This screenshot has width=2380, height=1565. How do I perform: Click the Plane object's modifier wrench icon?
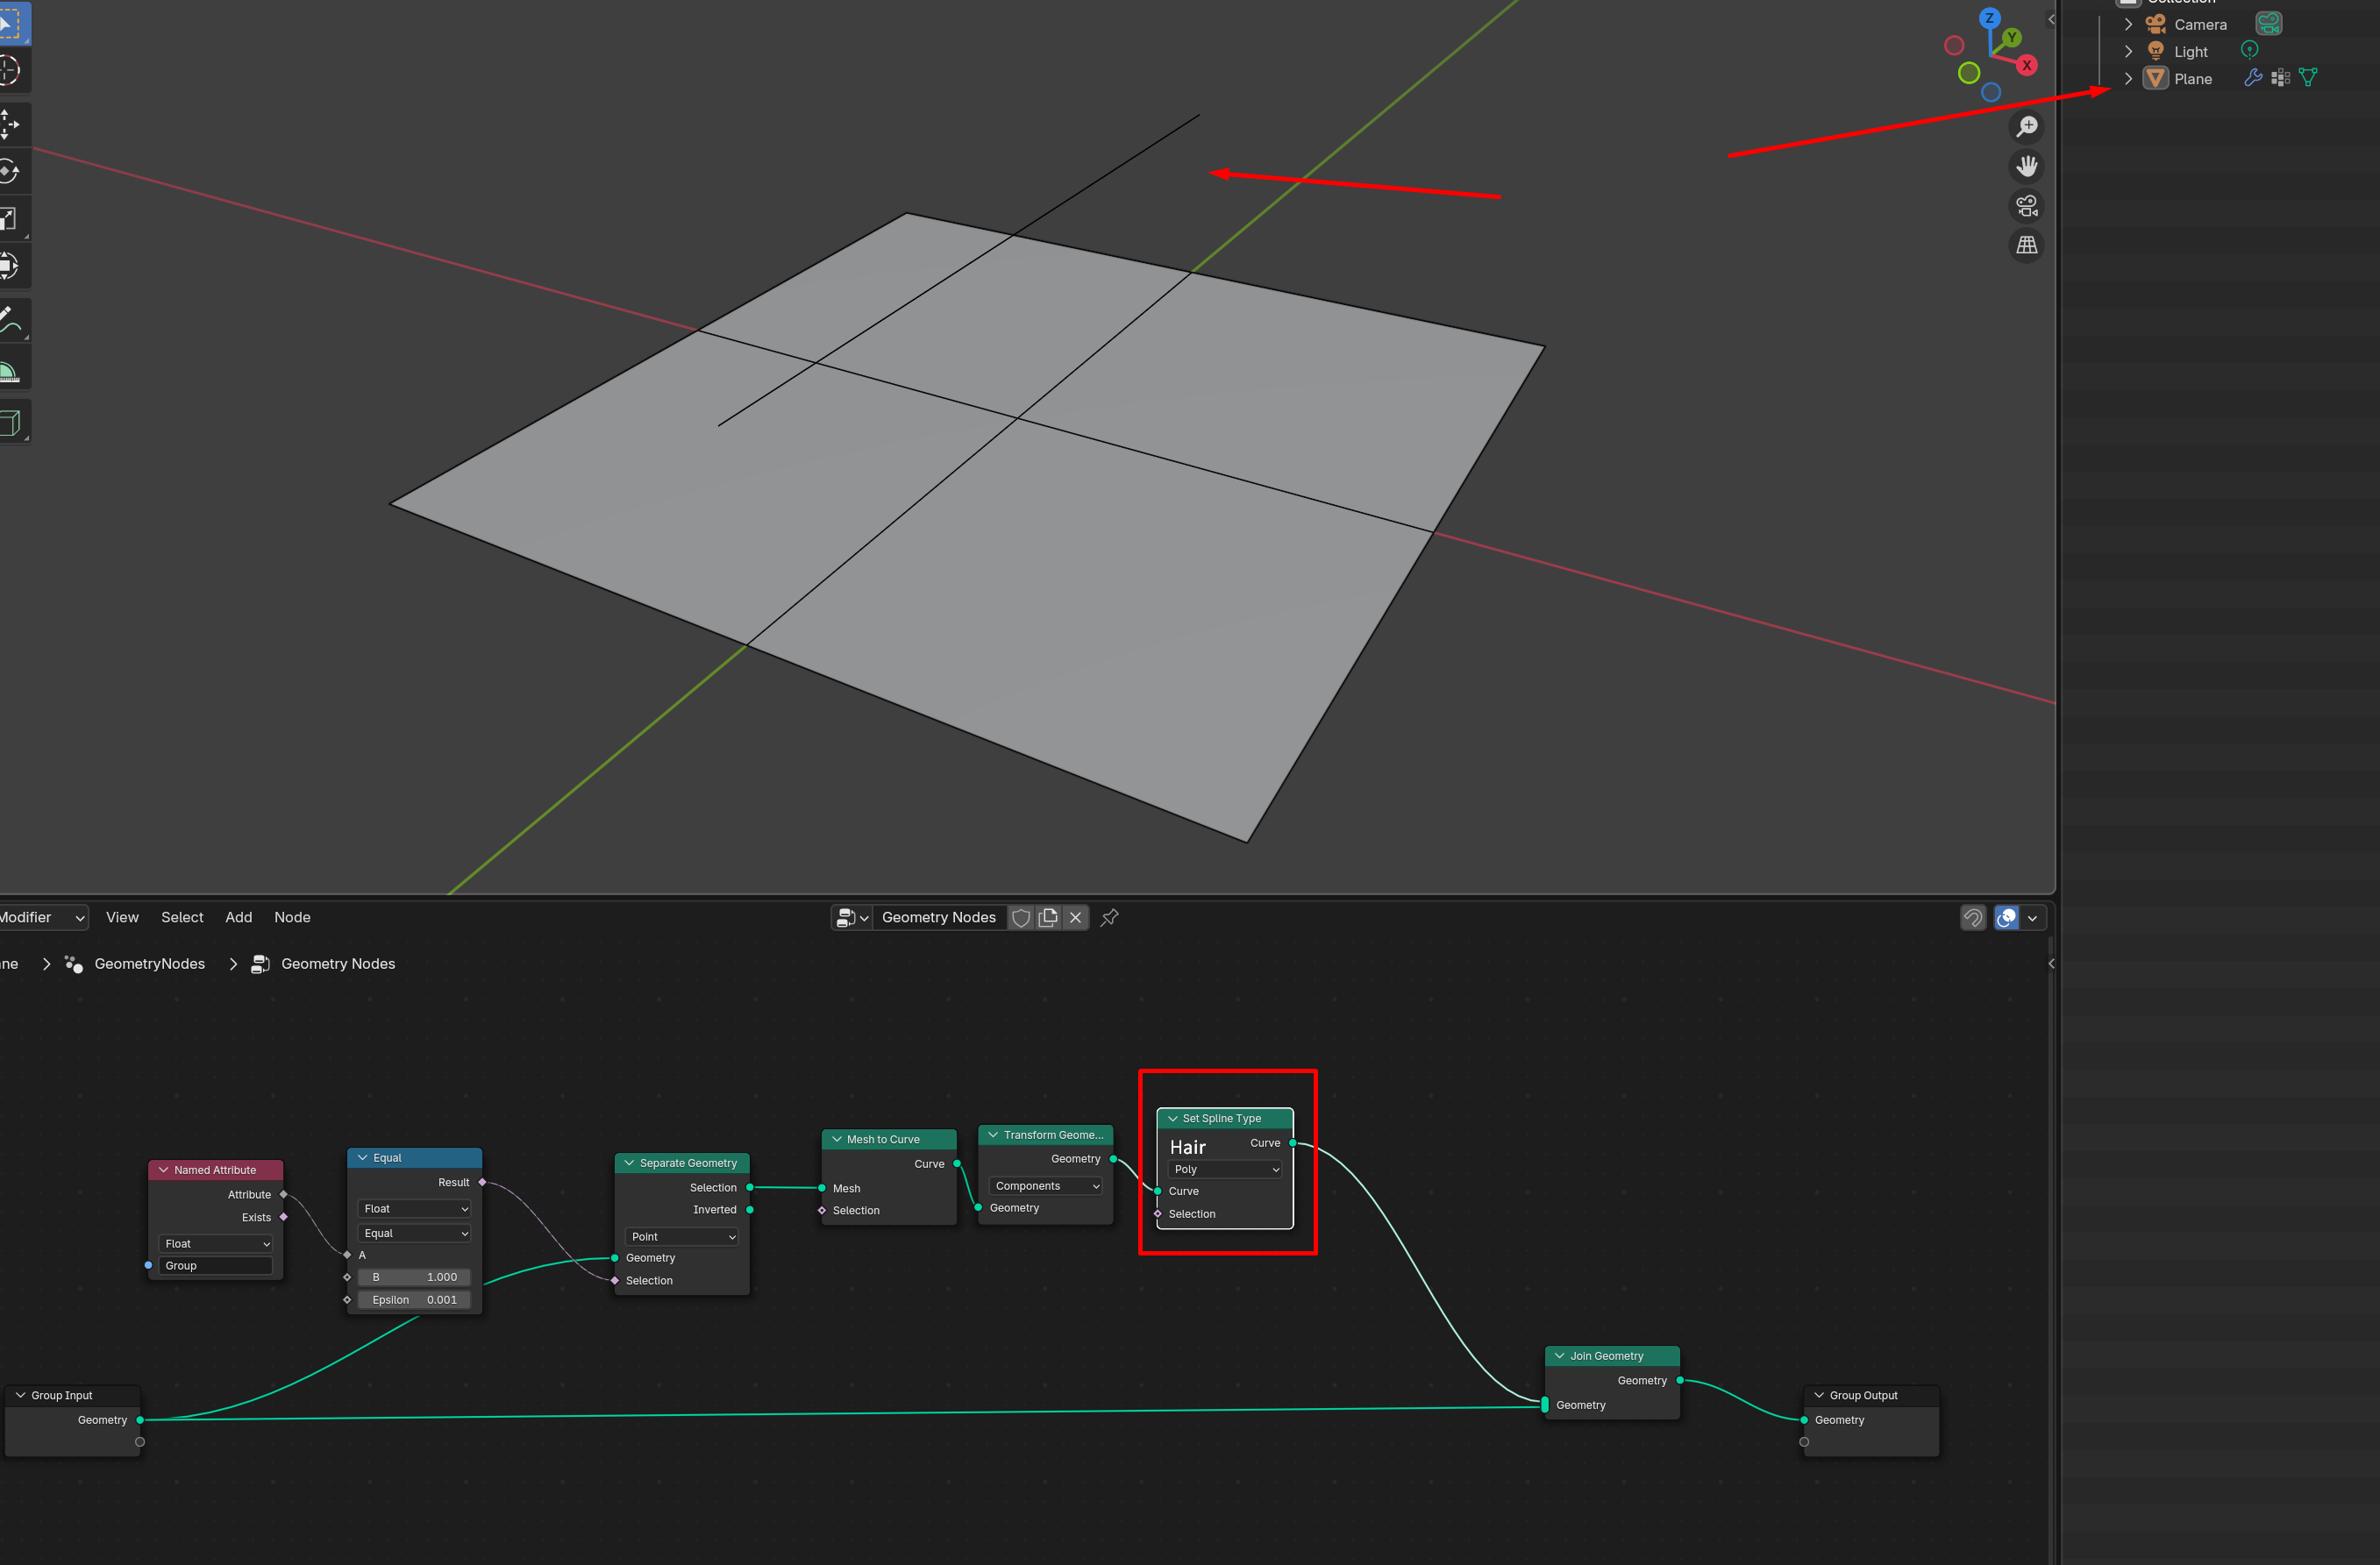point(2253,78)
